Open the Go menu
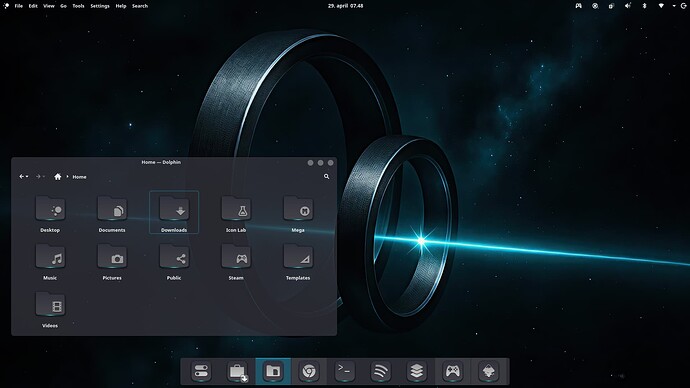The width and height of the screenshot is (690, 388). click(x=63, y=6)
